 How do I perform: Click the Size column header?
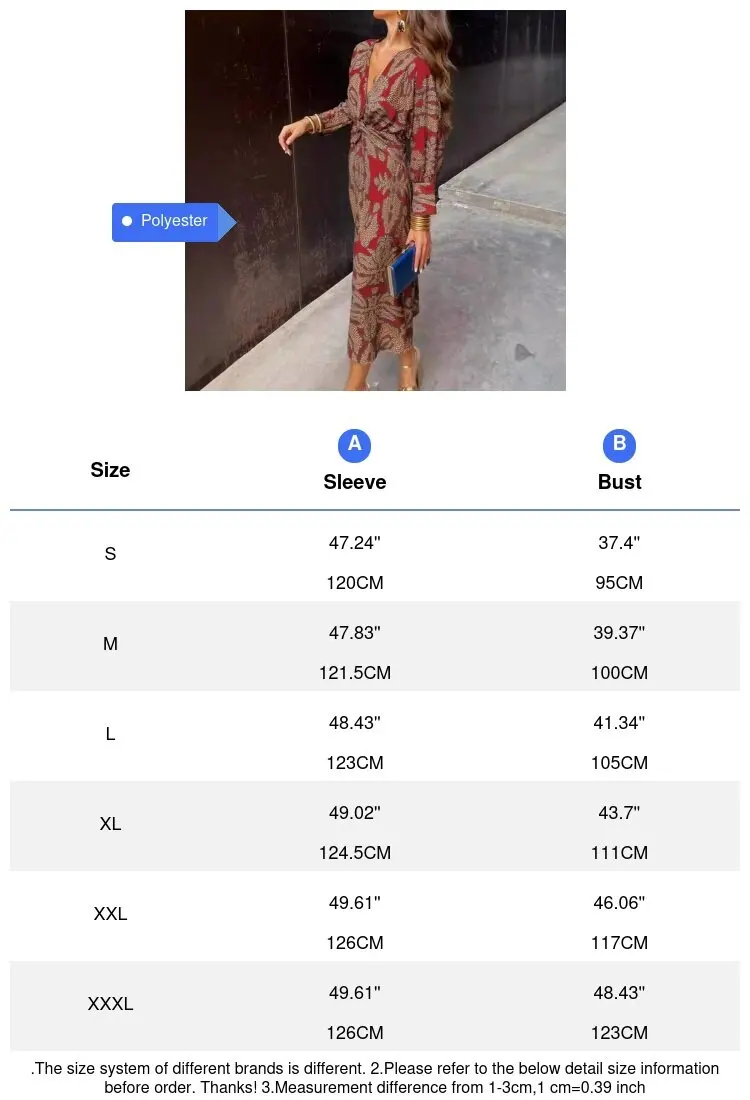click(x=110, y=470)
